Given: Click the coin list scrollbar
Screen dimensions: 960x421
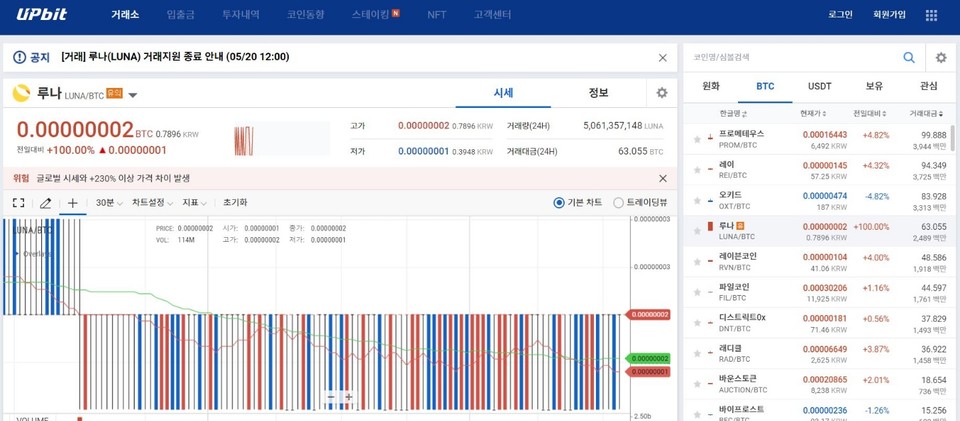Looking at the screenshot, I should point(953,138).
